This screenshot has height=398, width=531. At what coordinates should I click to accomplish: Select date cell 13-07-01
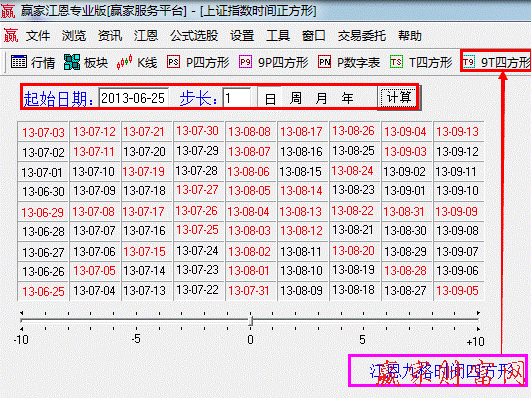(x=42, y=173)
